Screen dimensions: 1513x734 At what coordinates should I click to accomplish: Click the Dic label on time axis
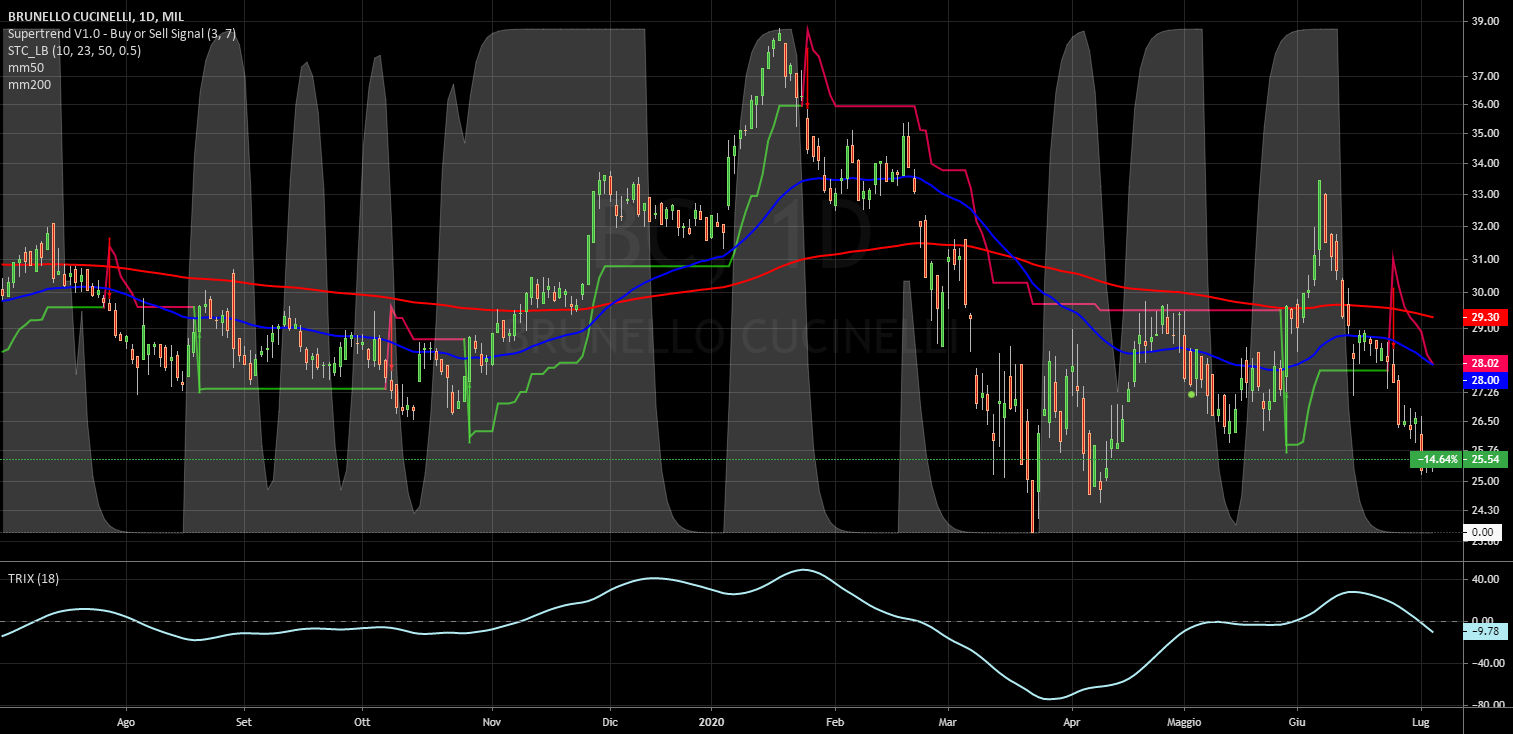click(611, 721)
